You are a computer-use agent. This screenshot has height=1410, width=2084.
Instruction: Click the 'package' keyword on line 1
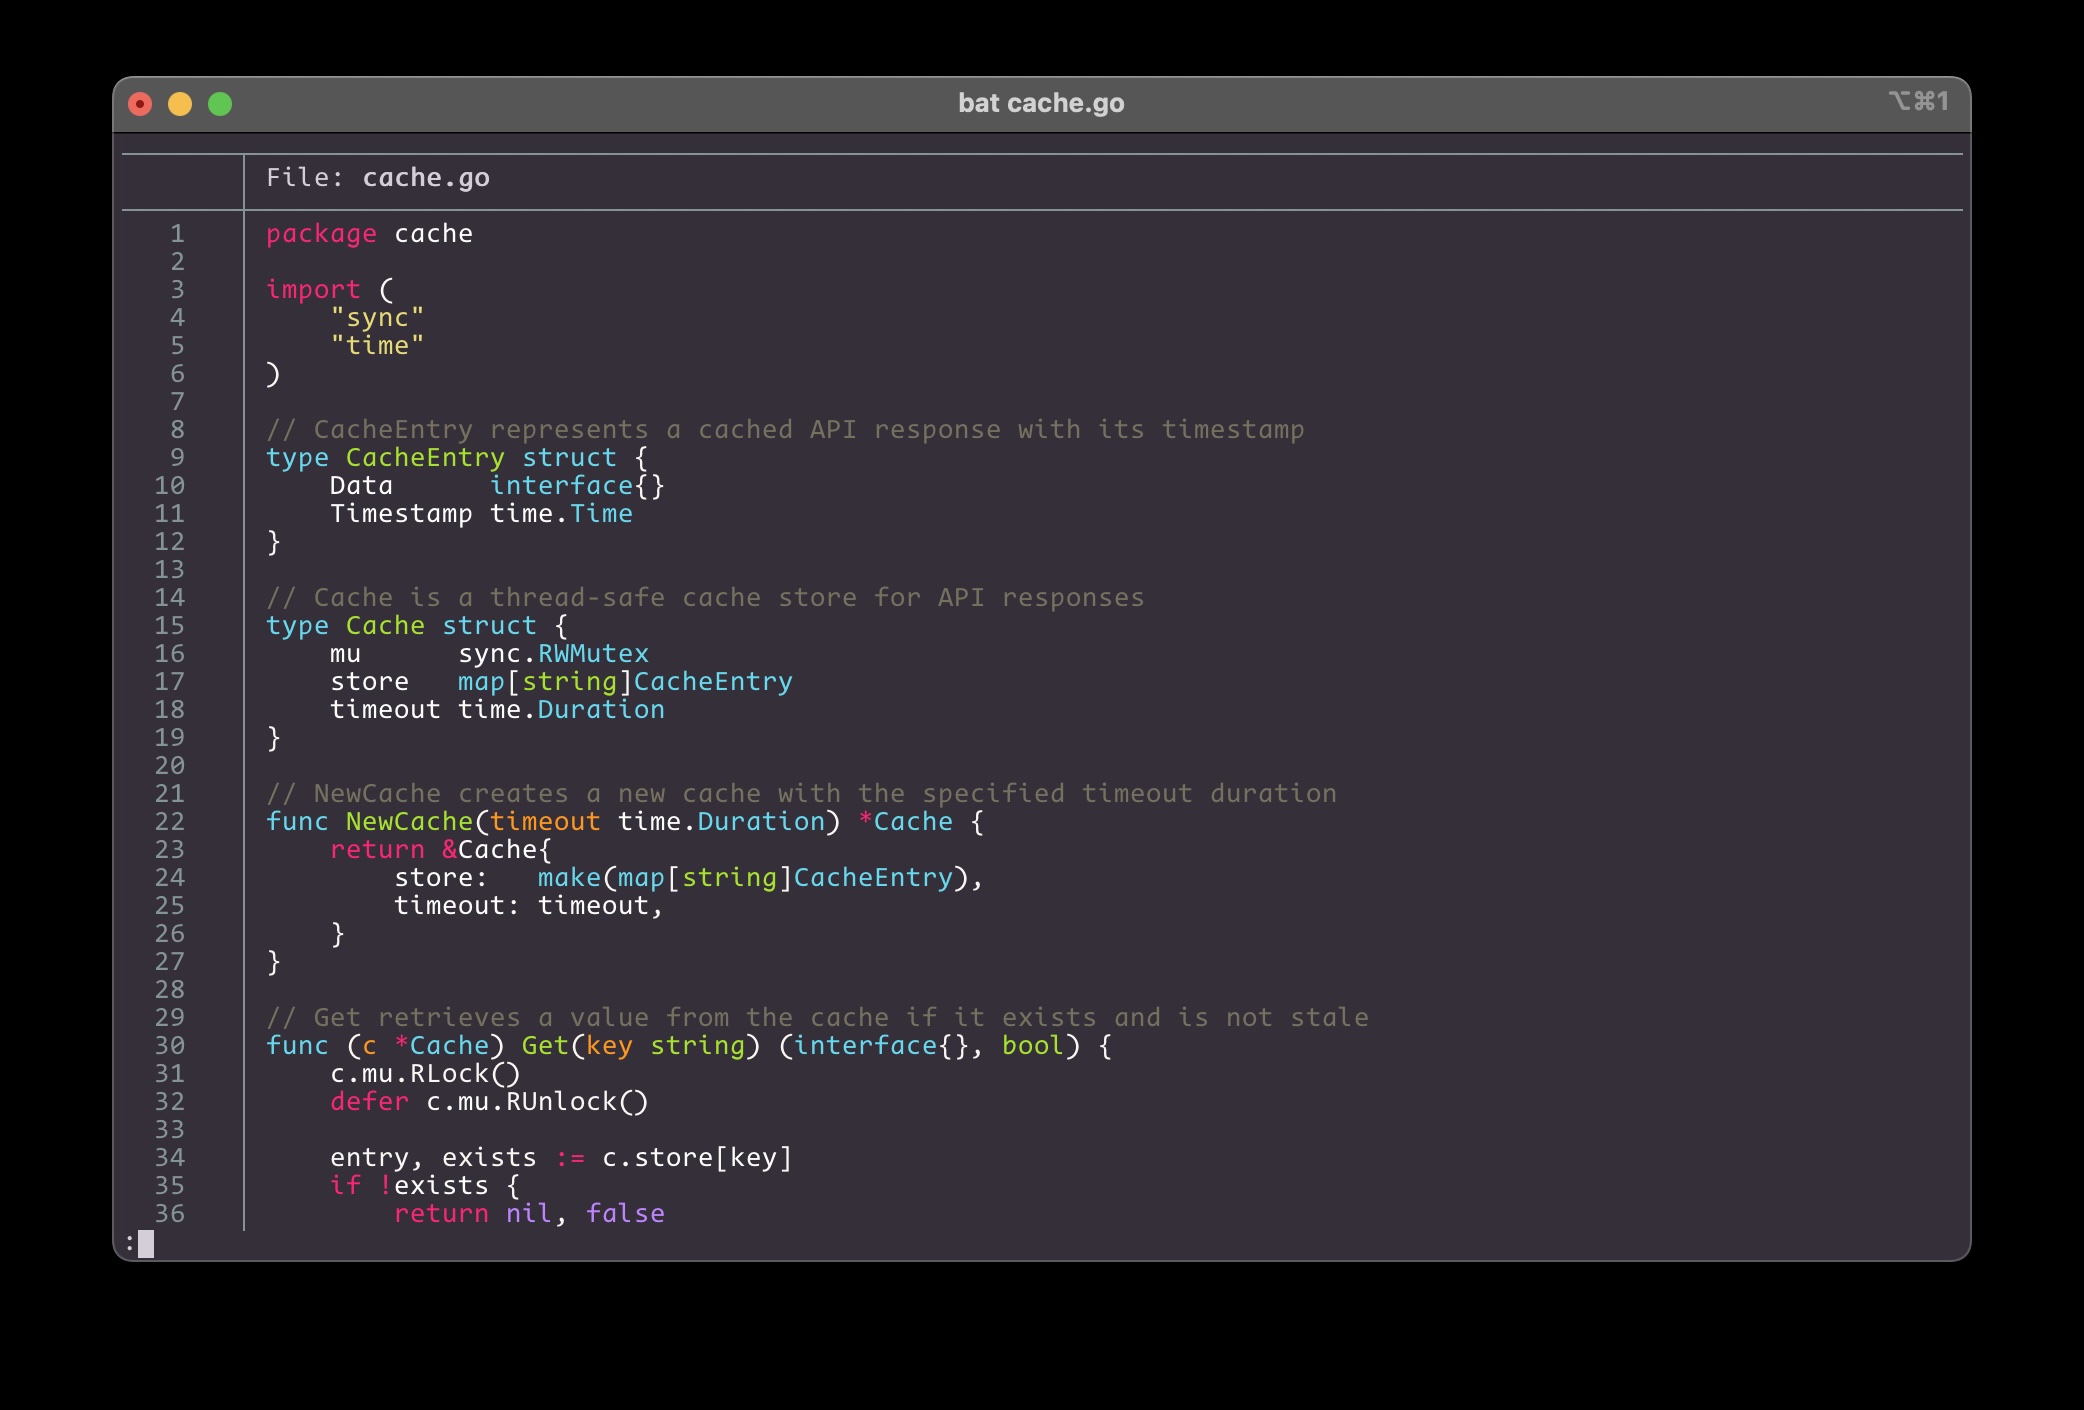click(x=321, y=234)
